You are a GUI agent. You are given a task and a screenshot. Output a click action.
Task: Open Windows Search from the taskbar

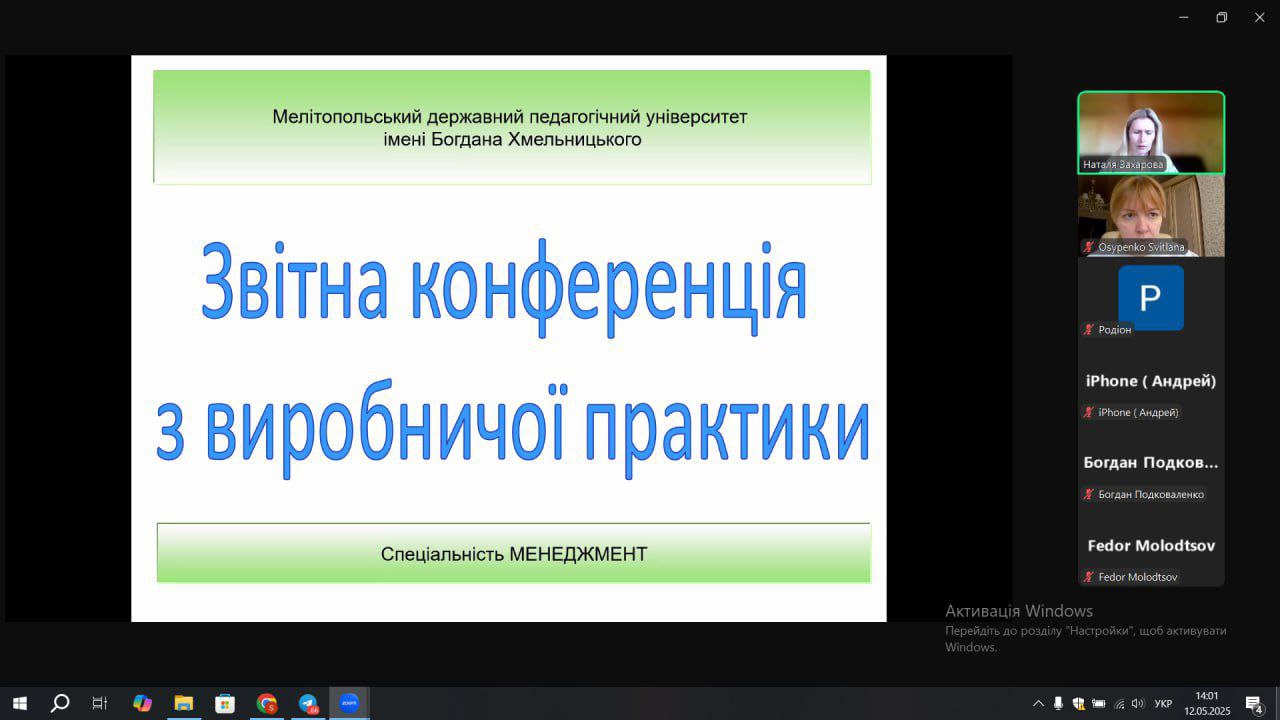coord(60,703)
